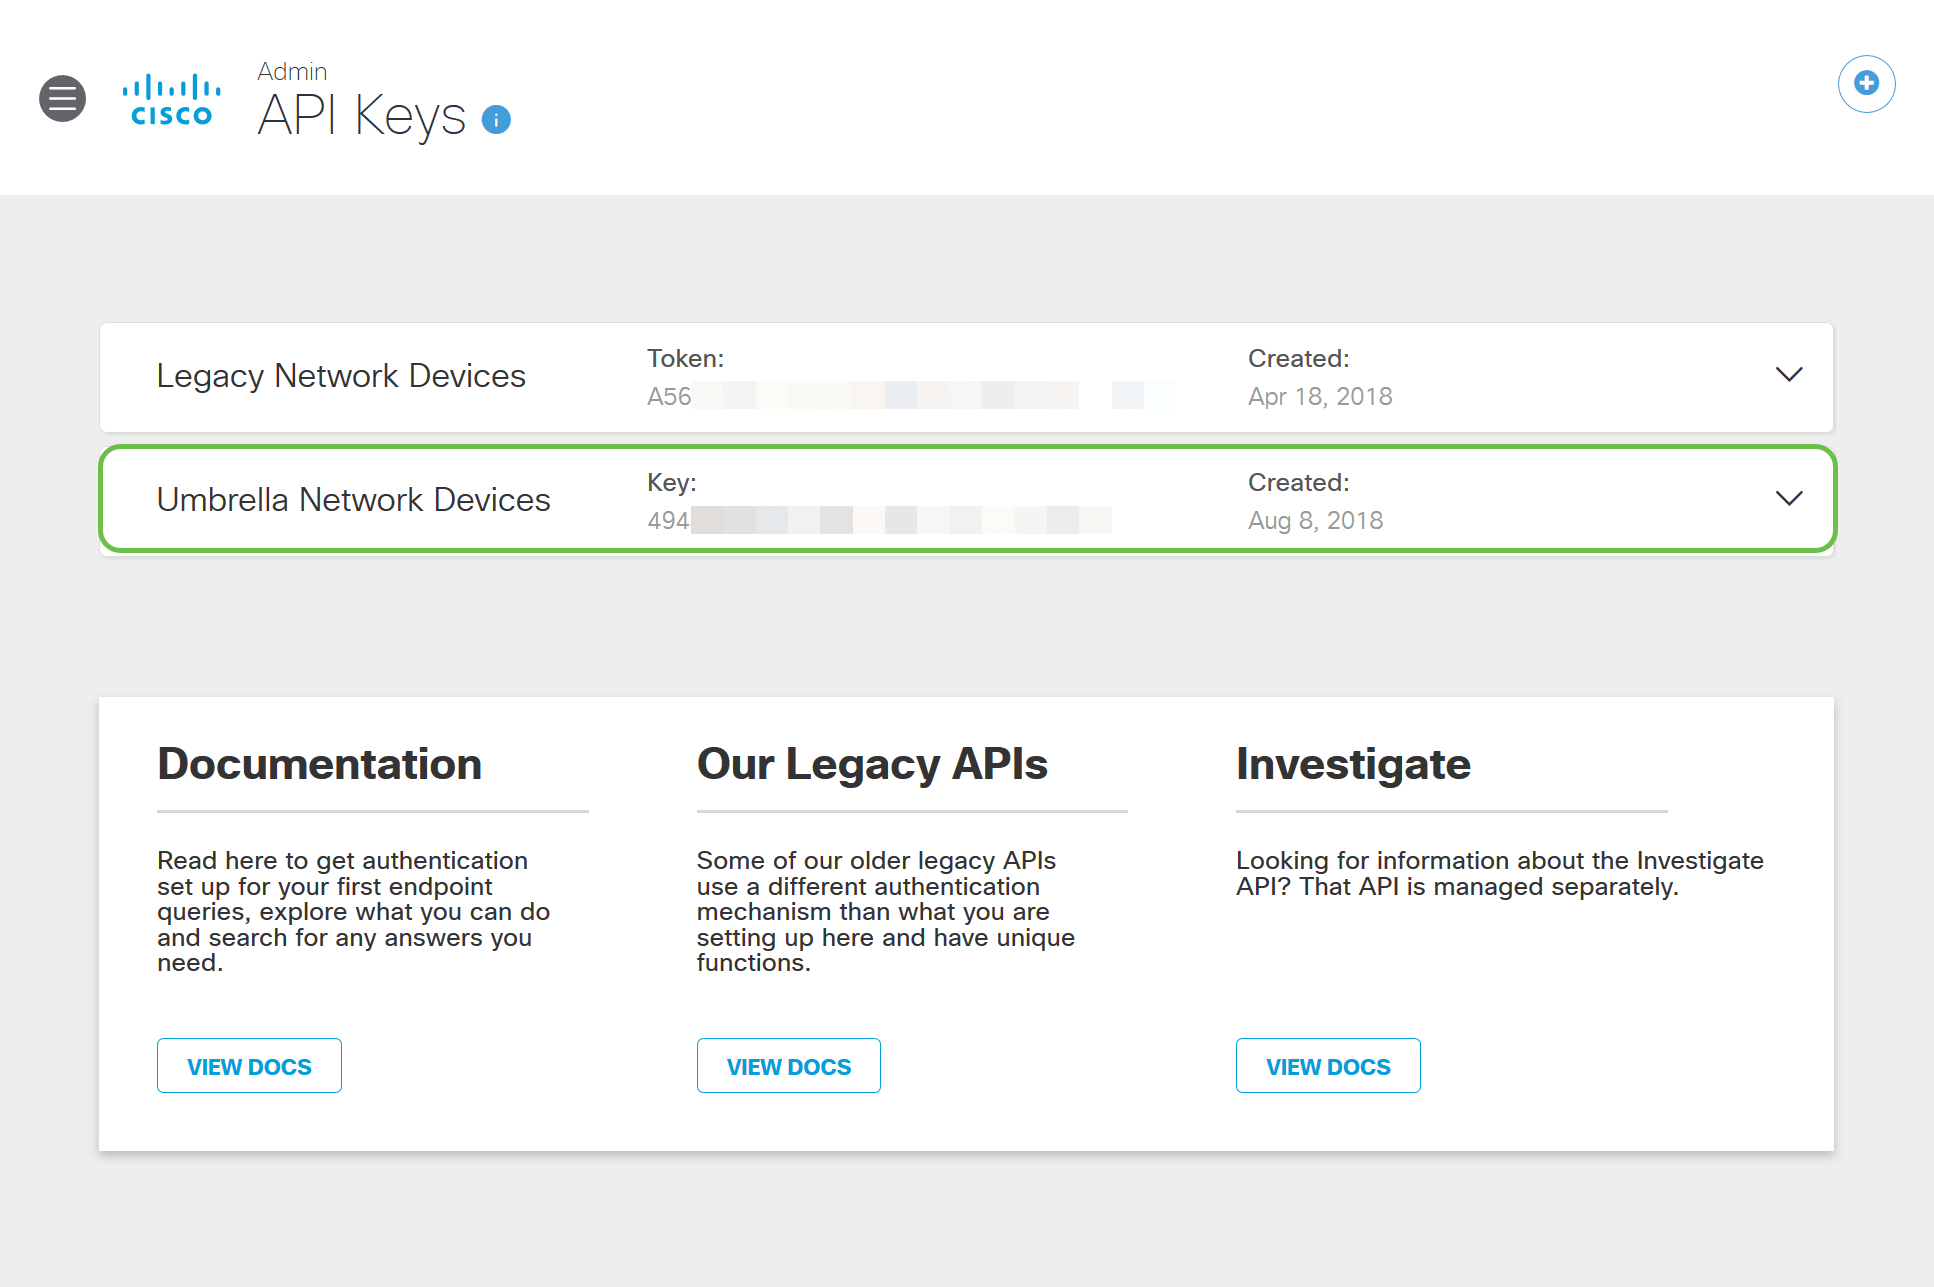
Task: Click the Aug 8, 2018 created date
Action: point(1315,521)
